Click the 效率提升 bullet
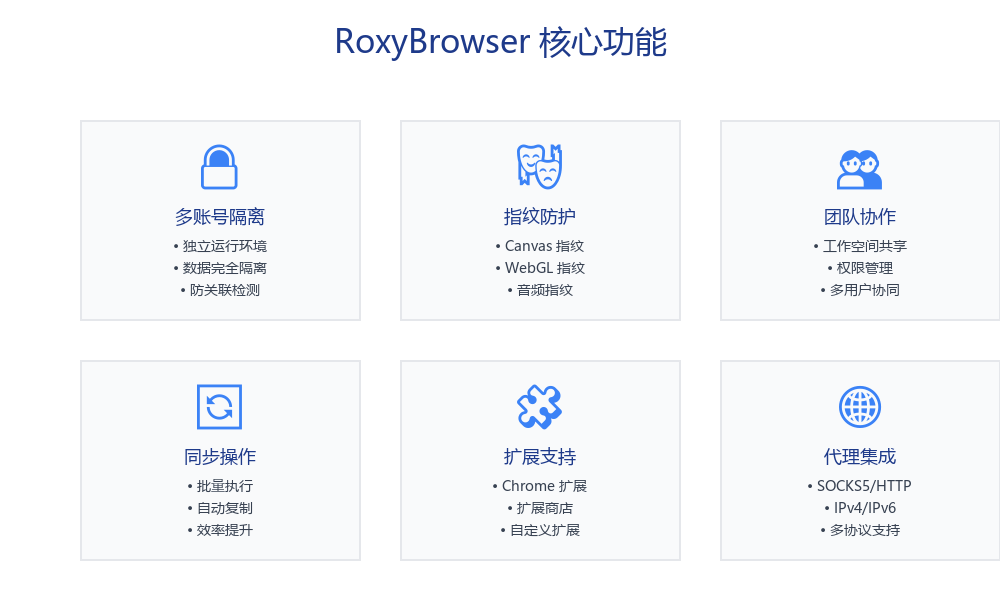Screen dimensions: 1000x600 (220, 530)
